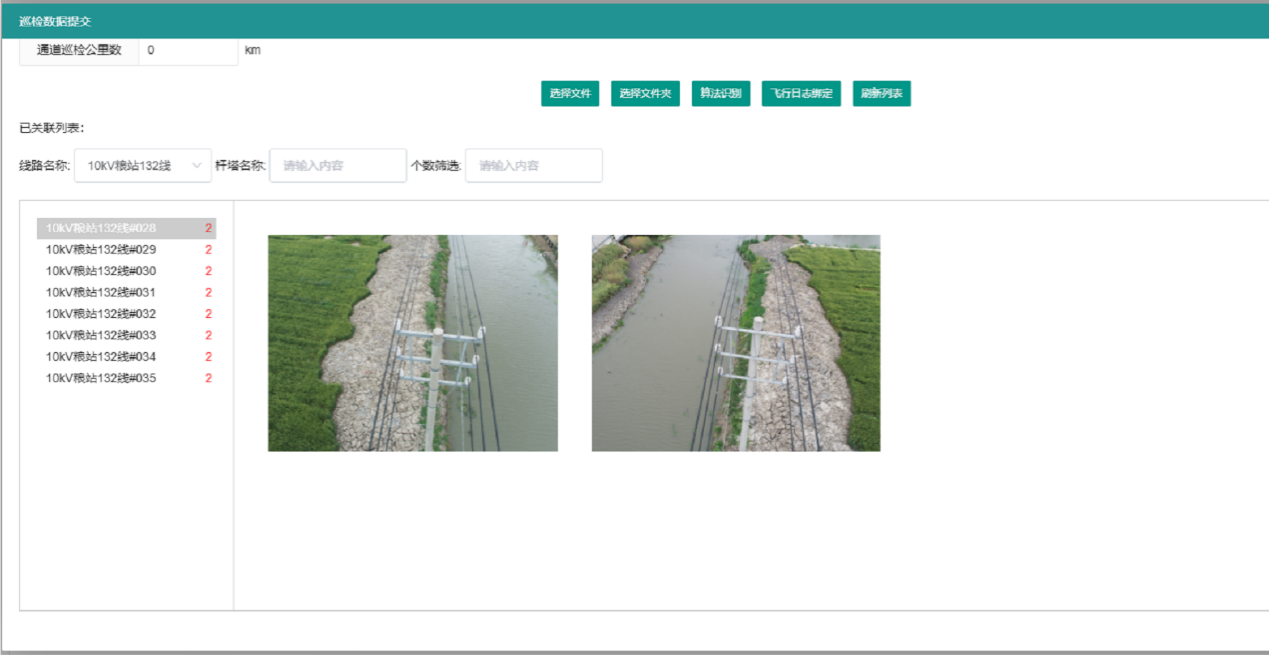Focus the 个数筛选 filter input

pyautogui.click(x=534, y=165)
